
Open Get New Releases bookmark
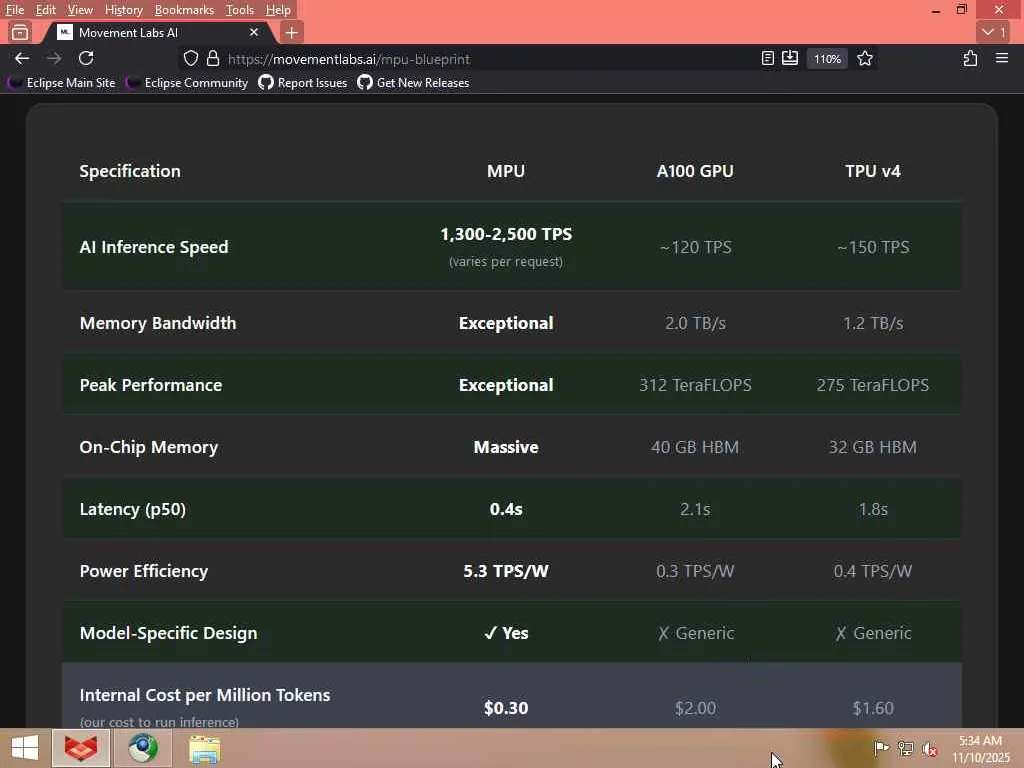[x=413, y=83]
